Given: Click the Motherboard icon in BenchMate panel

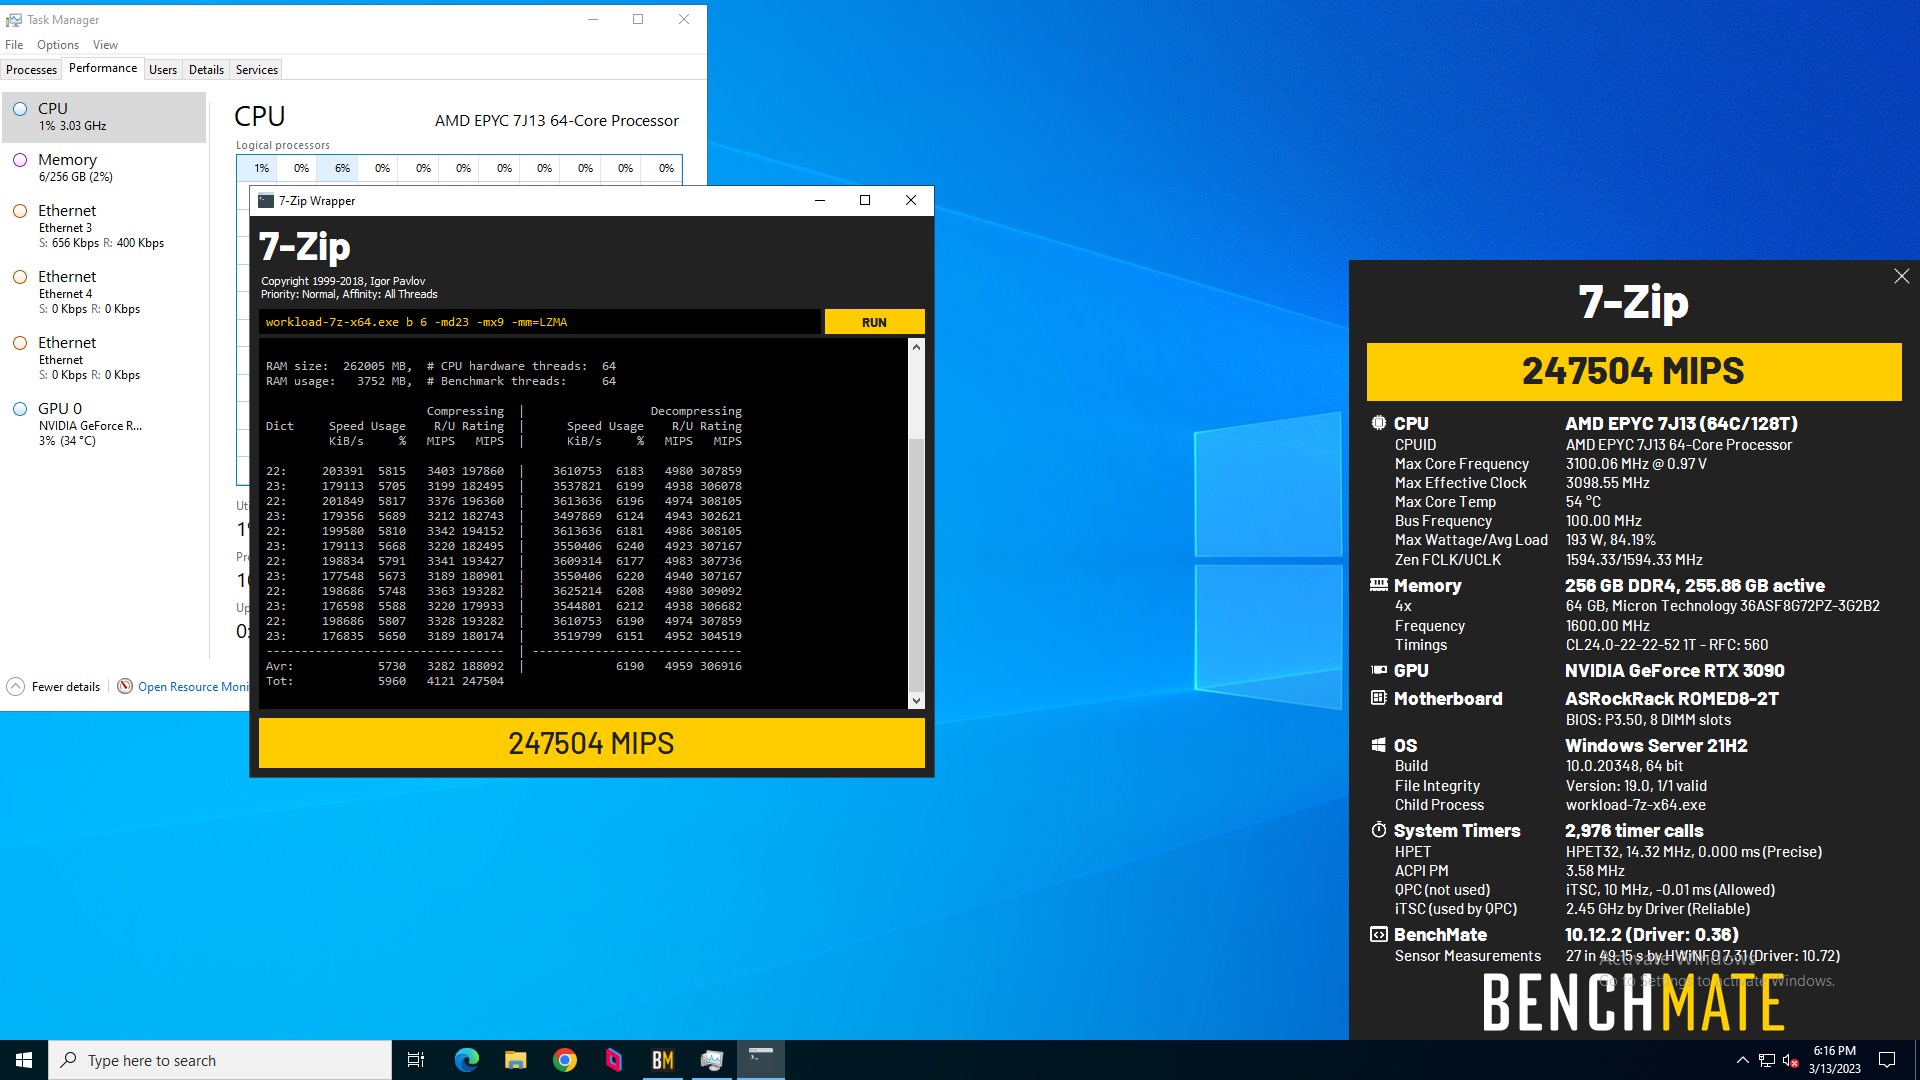Looking at the screenshot, I should (1379, 698).
